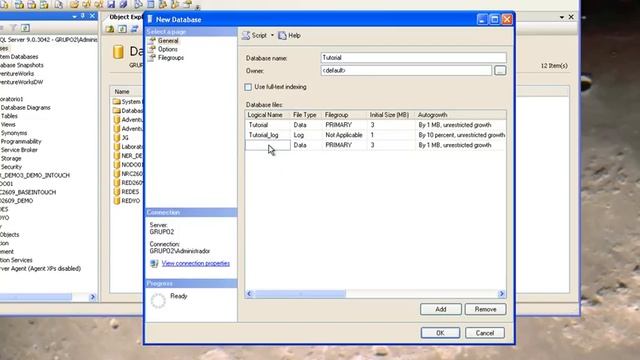Select Programmability node in Object Explorer tree
This screenshot has height=360, width=640.
coord(21,141)
